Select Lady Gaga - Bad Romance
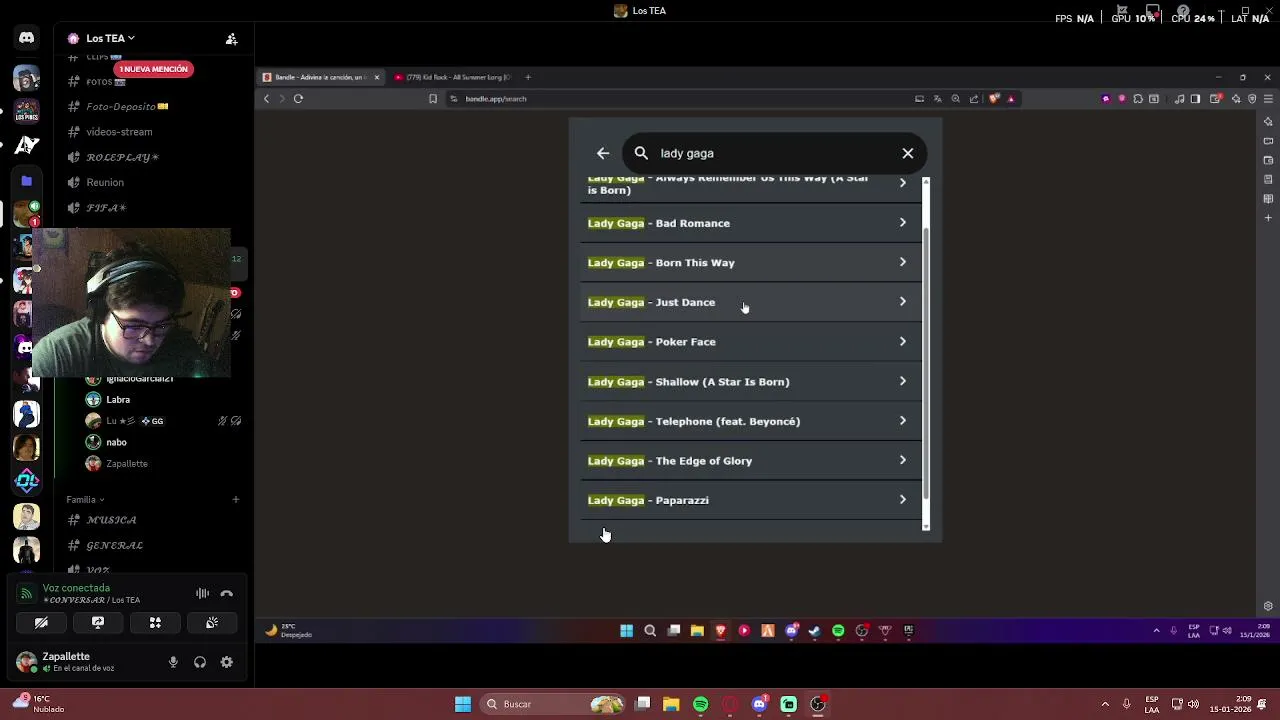1280x720 pixels. pos(750,223)
